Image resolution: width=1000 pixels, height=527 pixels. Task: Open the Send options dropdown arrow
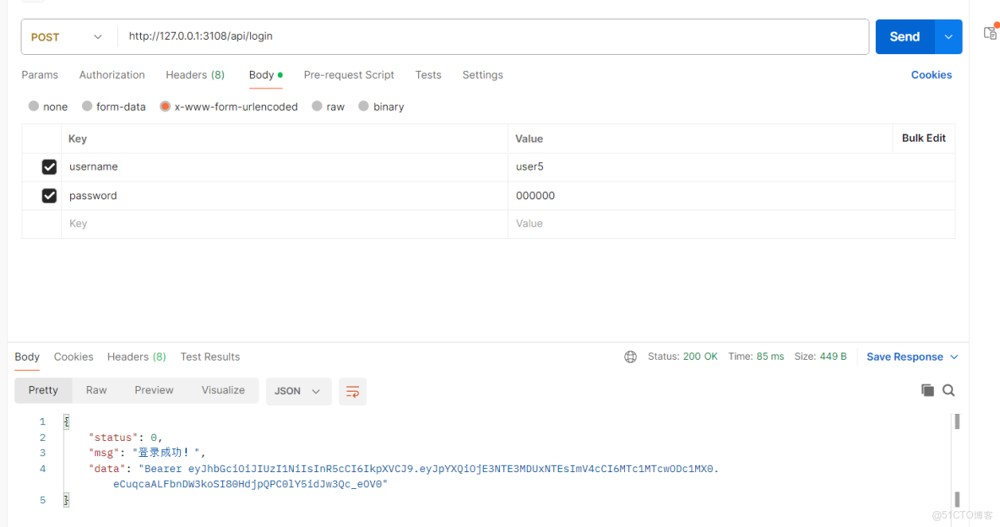pos(948,37)
